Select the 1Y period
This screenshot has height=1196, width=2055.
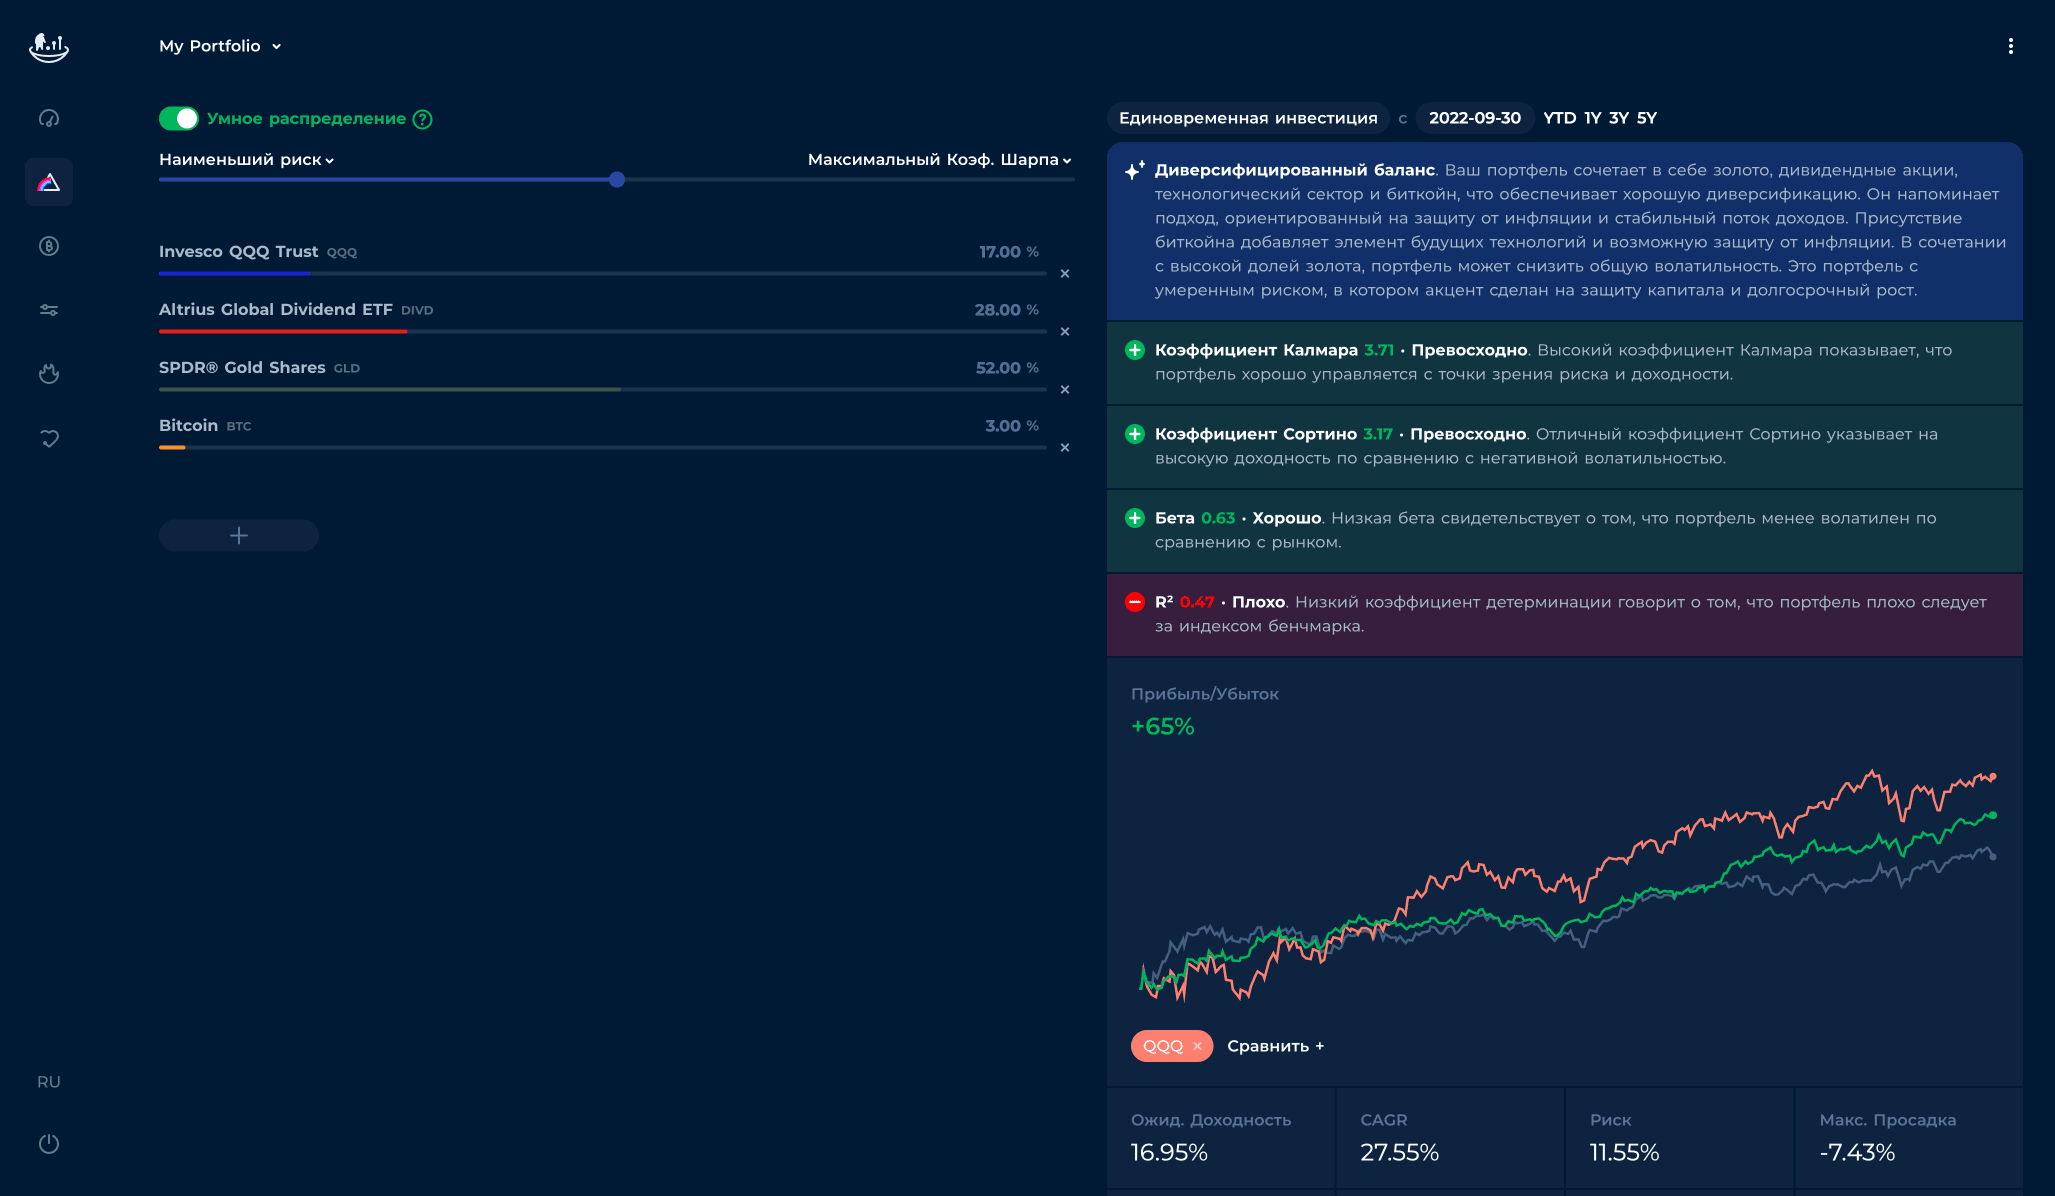[1593, 118]
